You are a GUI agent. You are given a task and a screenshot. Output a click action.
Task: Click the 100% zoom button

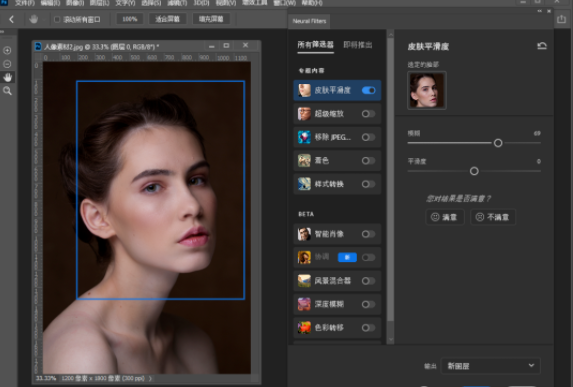coord(129,19)
